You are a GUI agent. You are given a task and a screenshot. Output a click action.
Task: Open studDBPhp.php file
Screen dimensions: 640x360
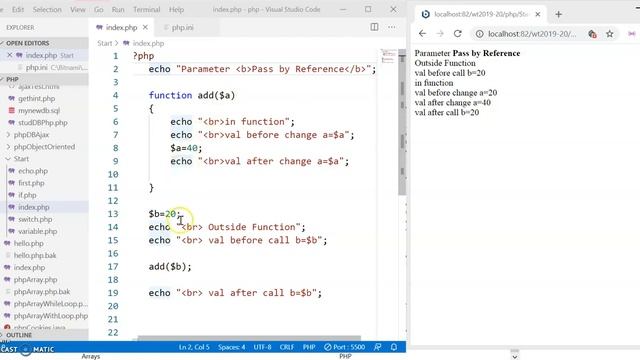[x=43, y=122]
